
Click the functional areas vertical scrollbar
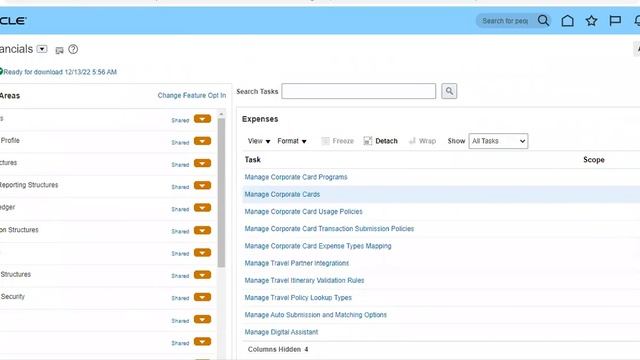(x=221, y=193)
